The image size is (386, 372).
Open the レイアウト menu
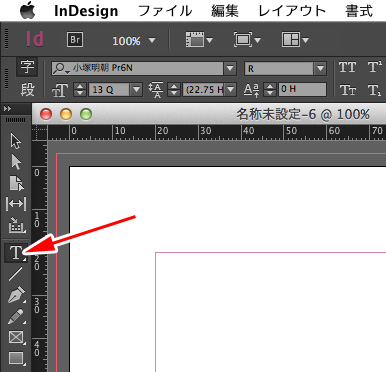pos(292,11)
